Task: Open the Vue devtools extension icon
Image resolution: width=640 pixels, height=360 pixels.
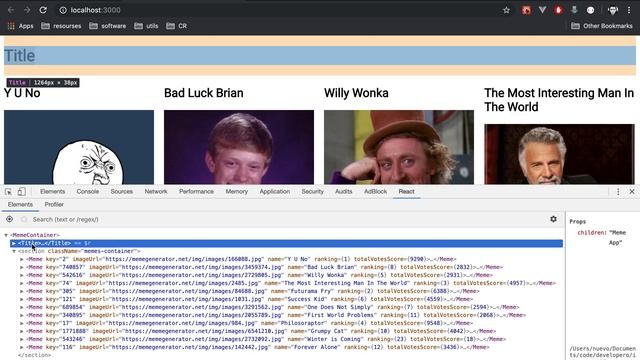Action: [x=542, y=10]
